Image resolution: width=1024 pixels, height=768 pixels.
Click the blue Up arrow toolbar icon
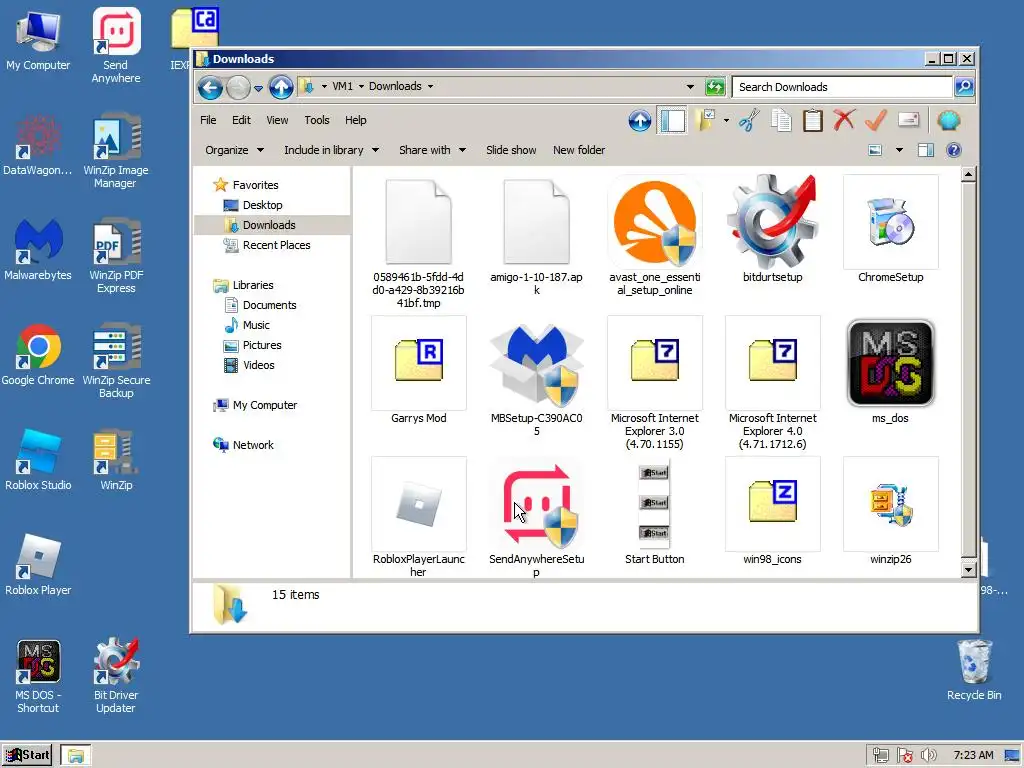[x=640, y=121]
